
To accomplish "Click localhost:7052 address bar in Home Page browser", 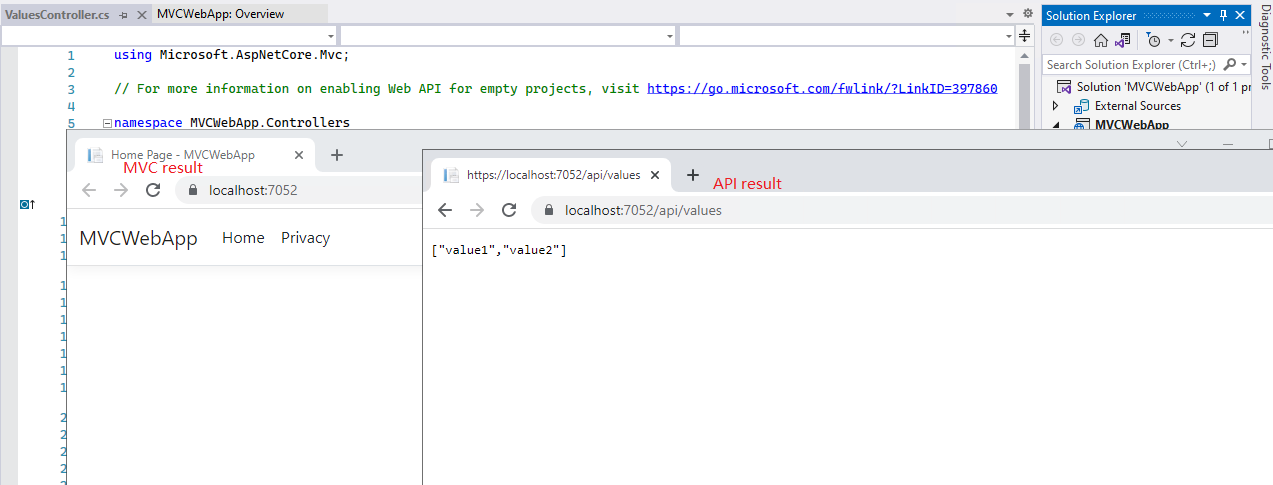I will (x=300, y=190).
